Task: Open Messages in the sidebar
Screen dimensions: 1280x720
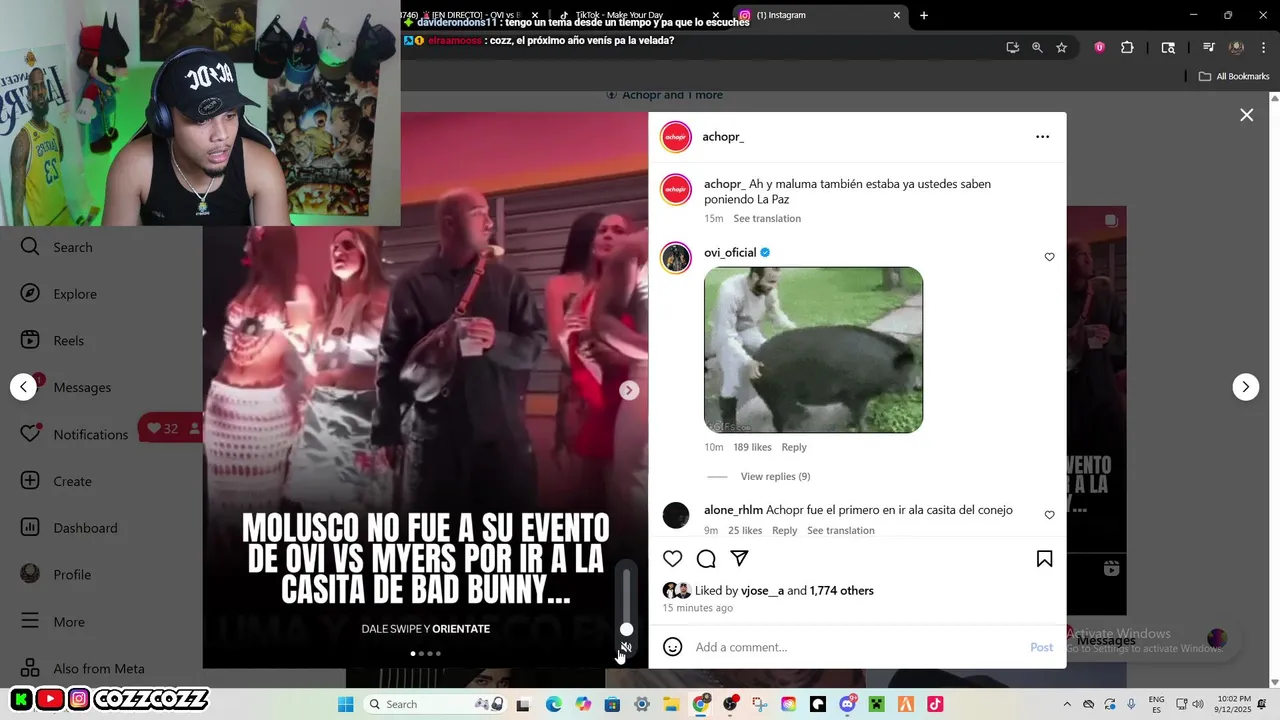Action: pyautogui.click(x=66, y=387)
